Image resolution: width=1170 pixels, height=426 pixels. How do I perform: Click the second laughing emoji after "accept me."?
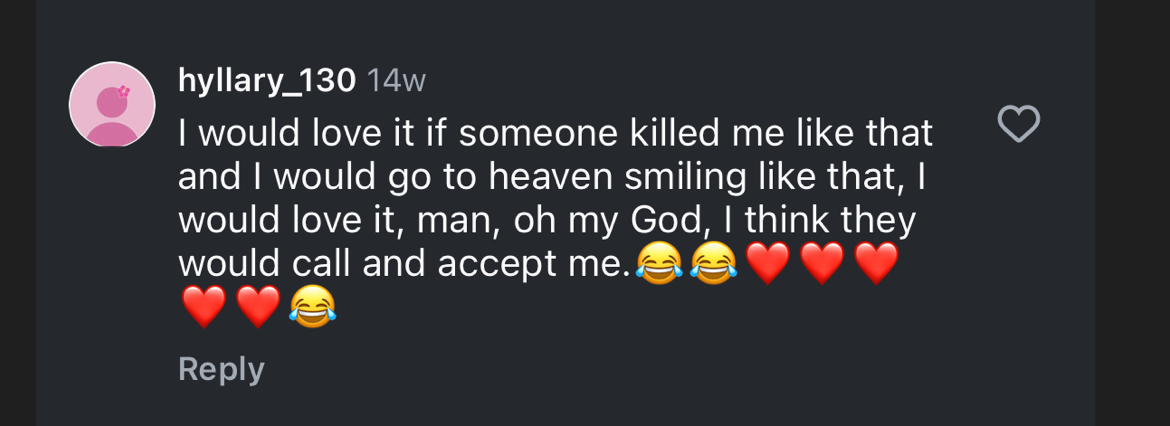coord(713,264)
